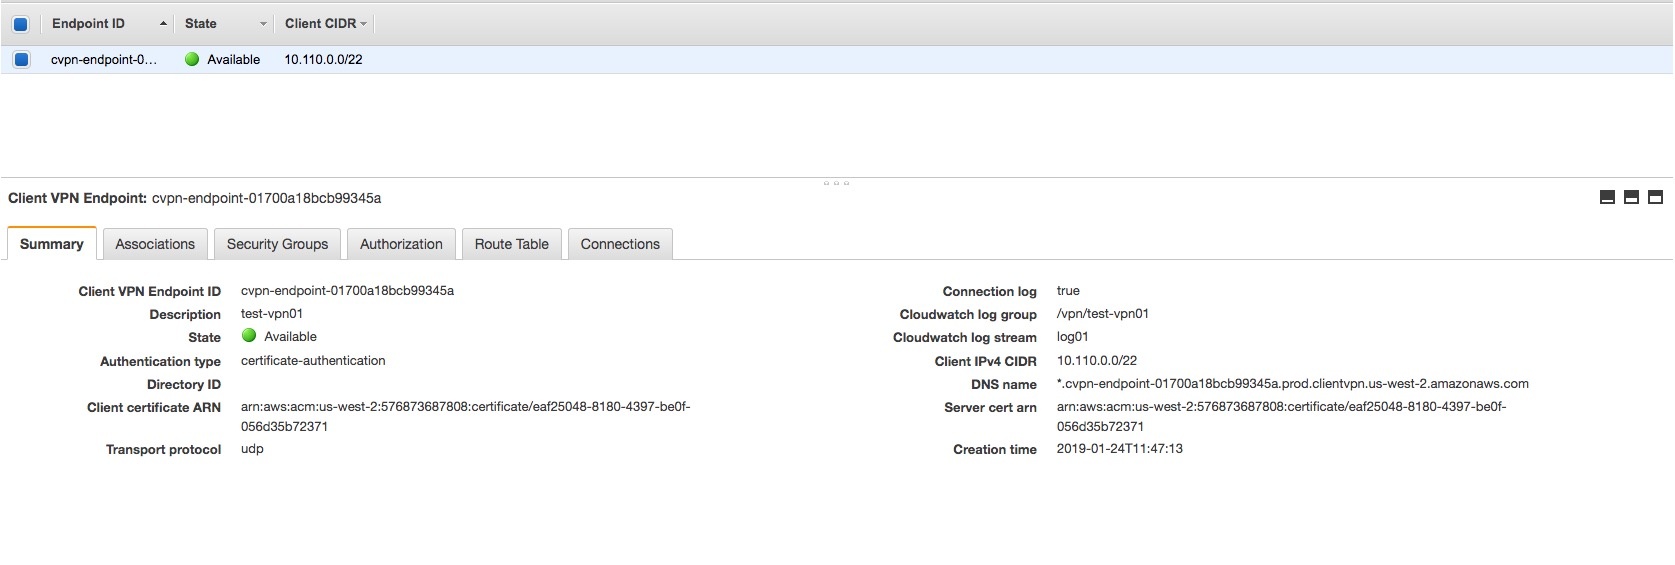Collapse details pane with the bottom-bar layout icon
1675x565 pixels.
click(1607, 198)
